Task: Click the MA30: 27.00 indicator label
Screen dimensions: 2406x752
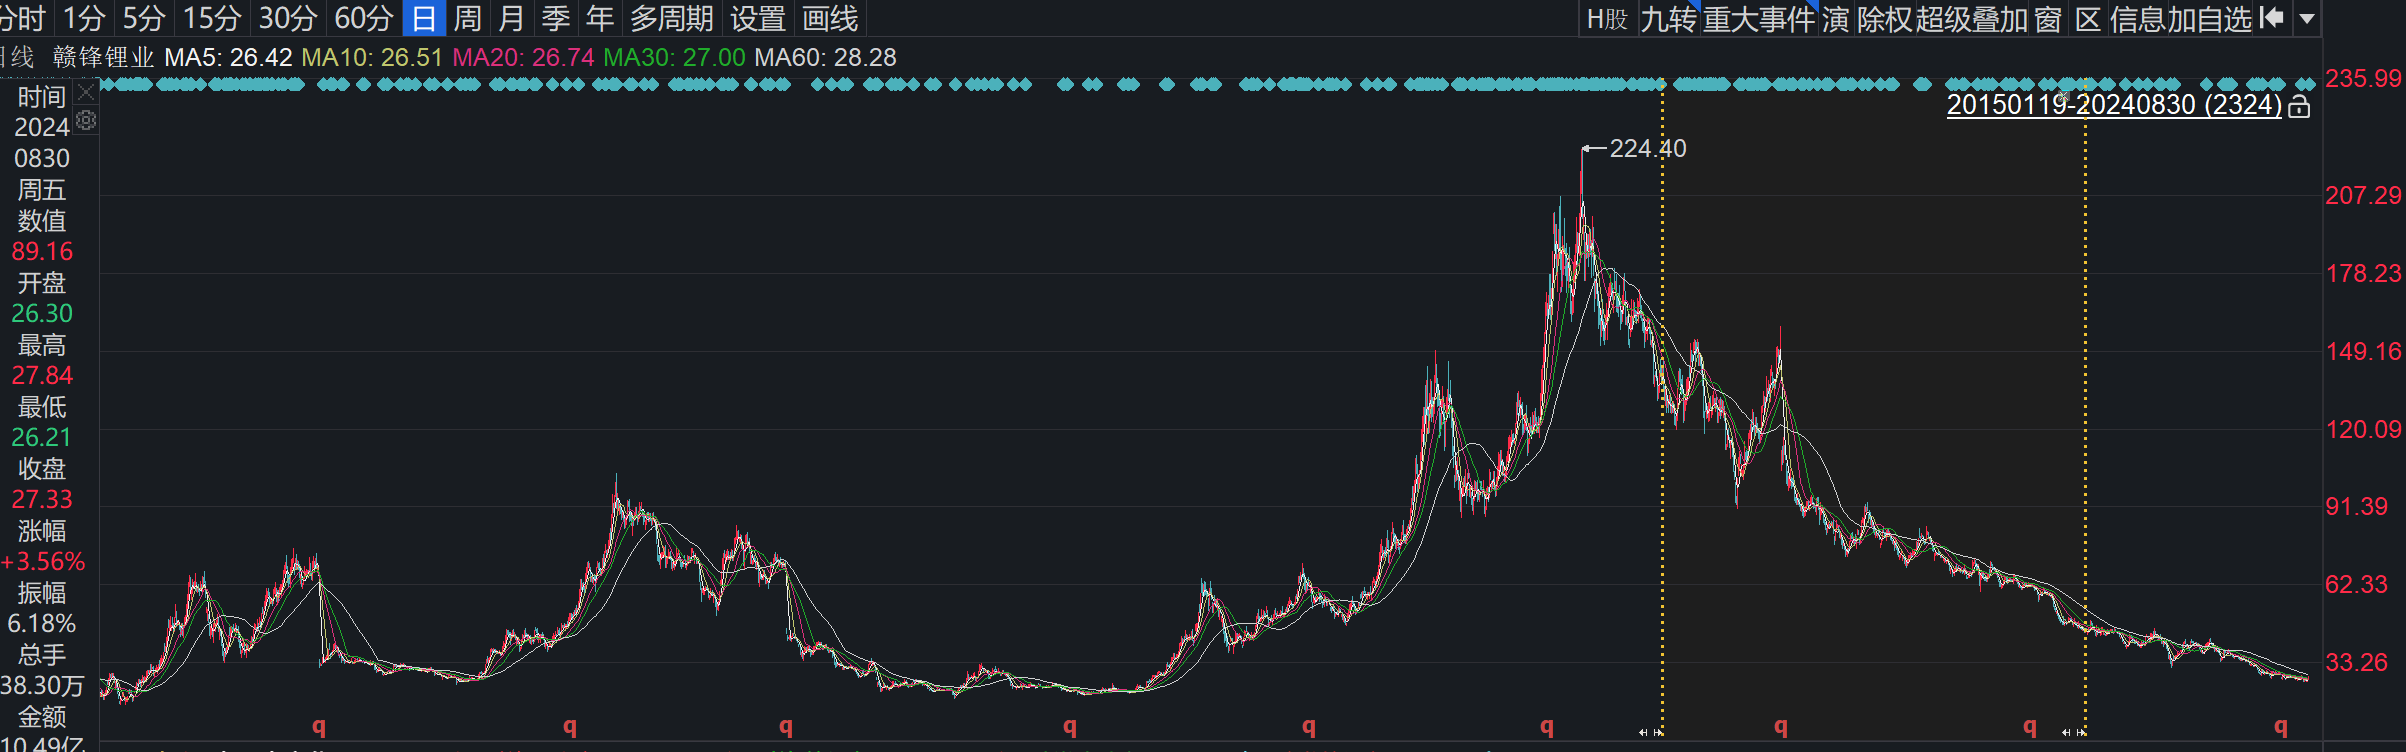Action: (674, 57)
